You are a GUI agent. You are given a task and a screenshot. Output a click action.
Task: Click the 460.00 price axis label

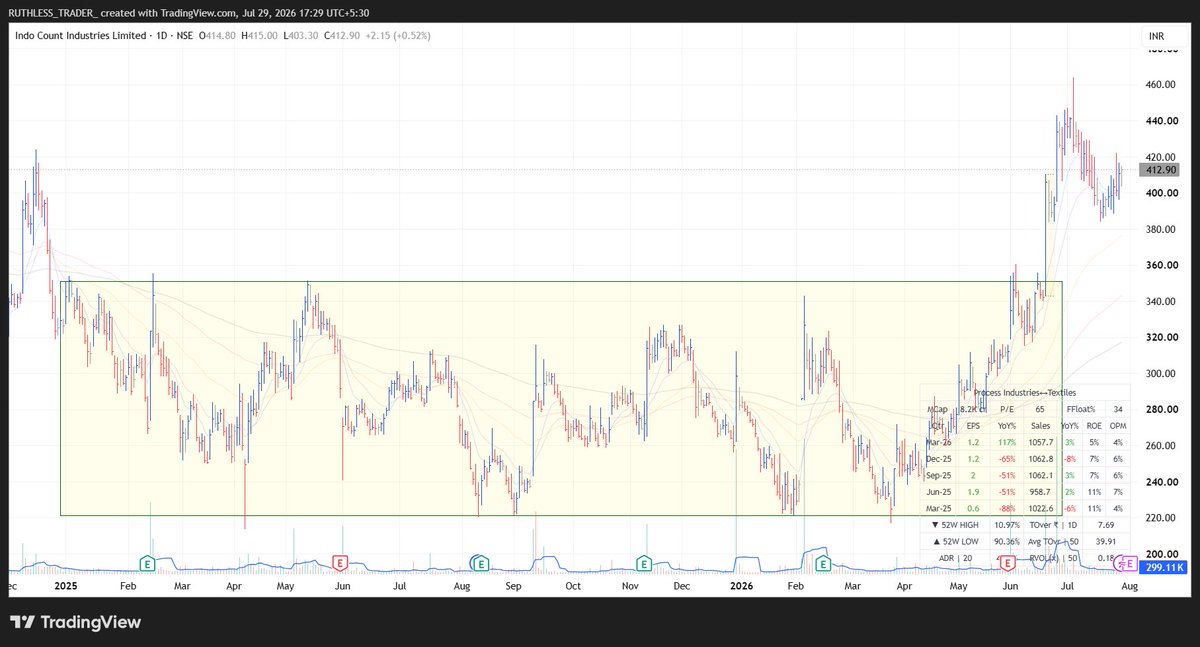click(1160, 85)
